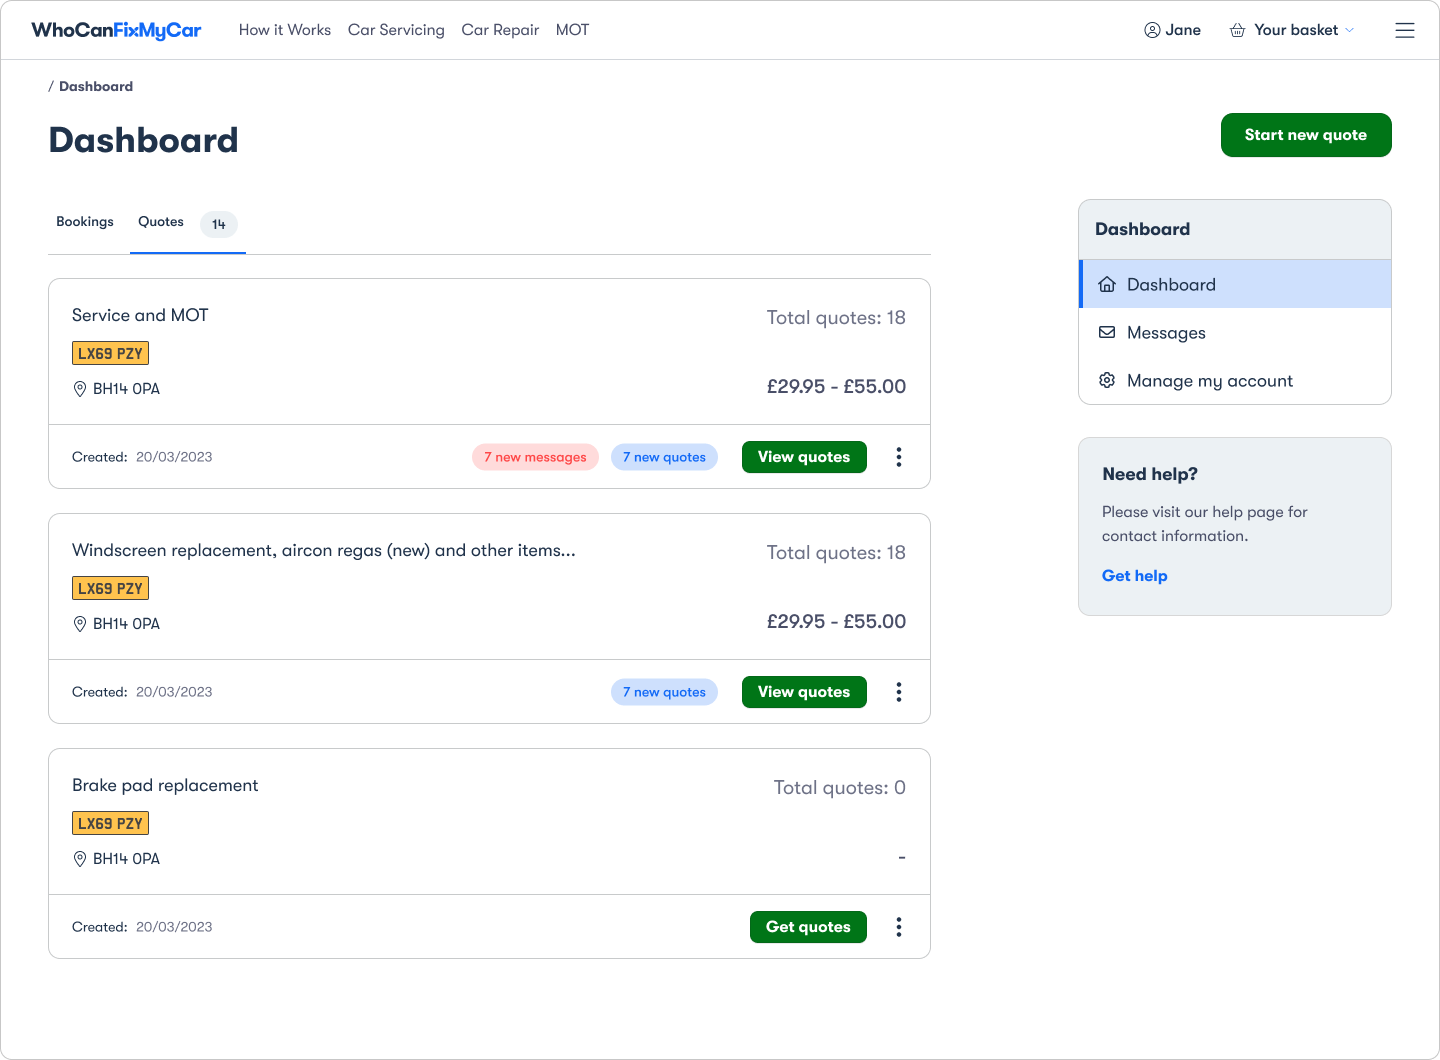Screen dimensions: 1440x1060
Task: Select the Quotes tab
Action: pos(161,221)
